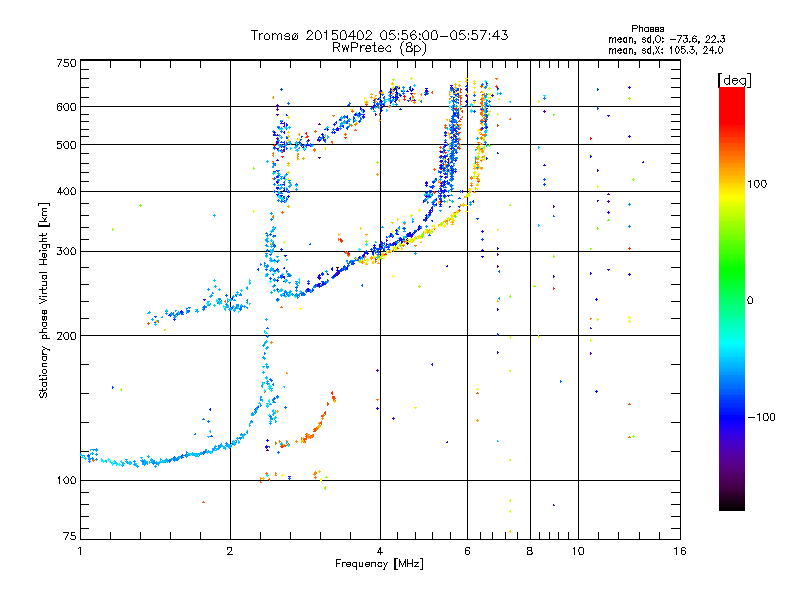Click the x-axis tick label '10'
Screen dimensions: 800x600
pos(578,551)
